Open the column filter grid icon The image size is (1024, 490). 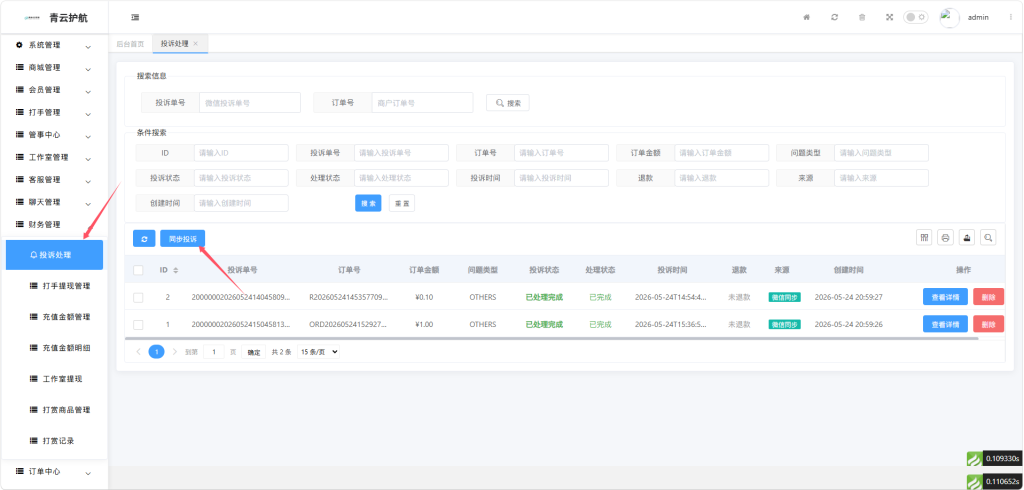924,238
